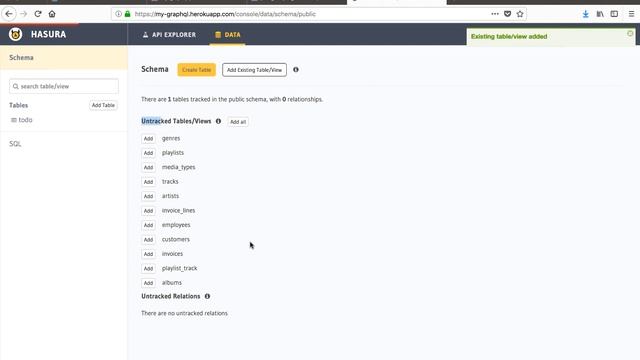Click the 'invoice_lines' table name
This screenshot has width=640, height=360.
point(178,210)
